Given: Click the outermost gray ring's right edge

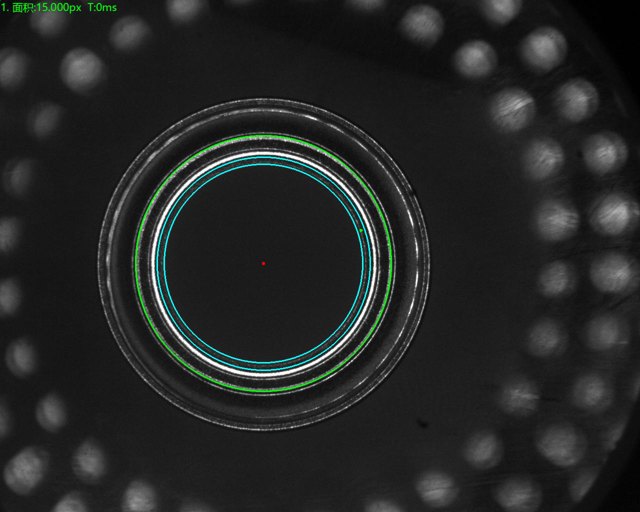Looking at the screenshot, I should click(x=429, y=262).
